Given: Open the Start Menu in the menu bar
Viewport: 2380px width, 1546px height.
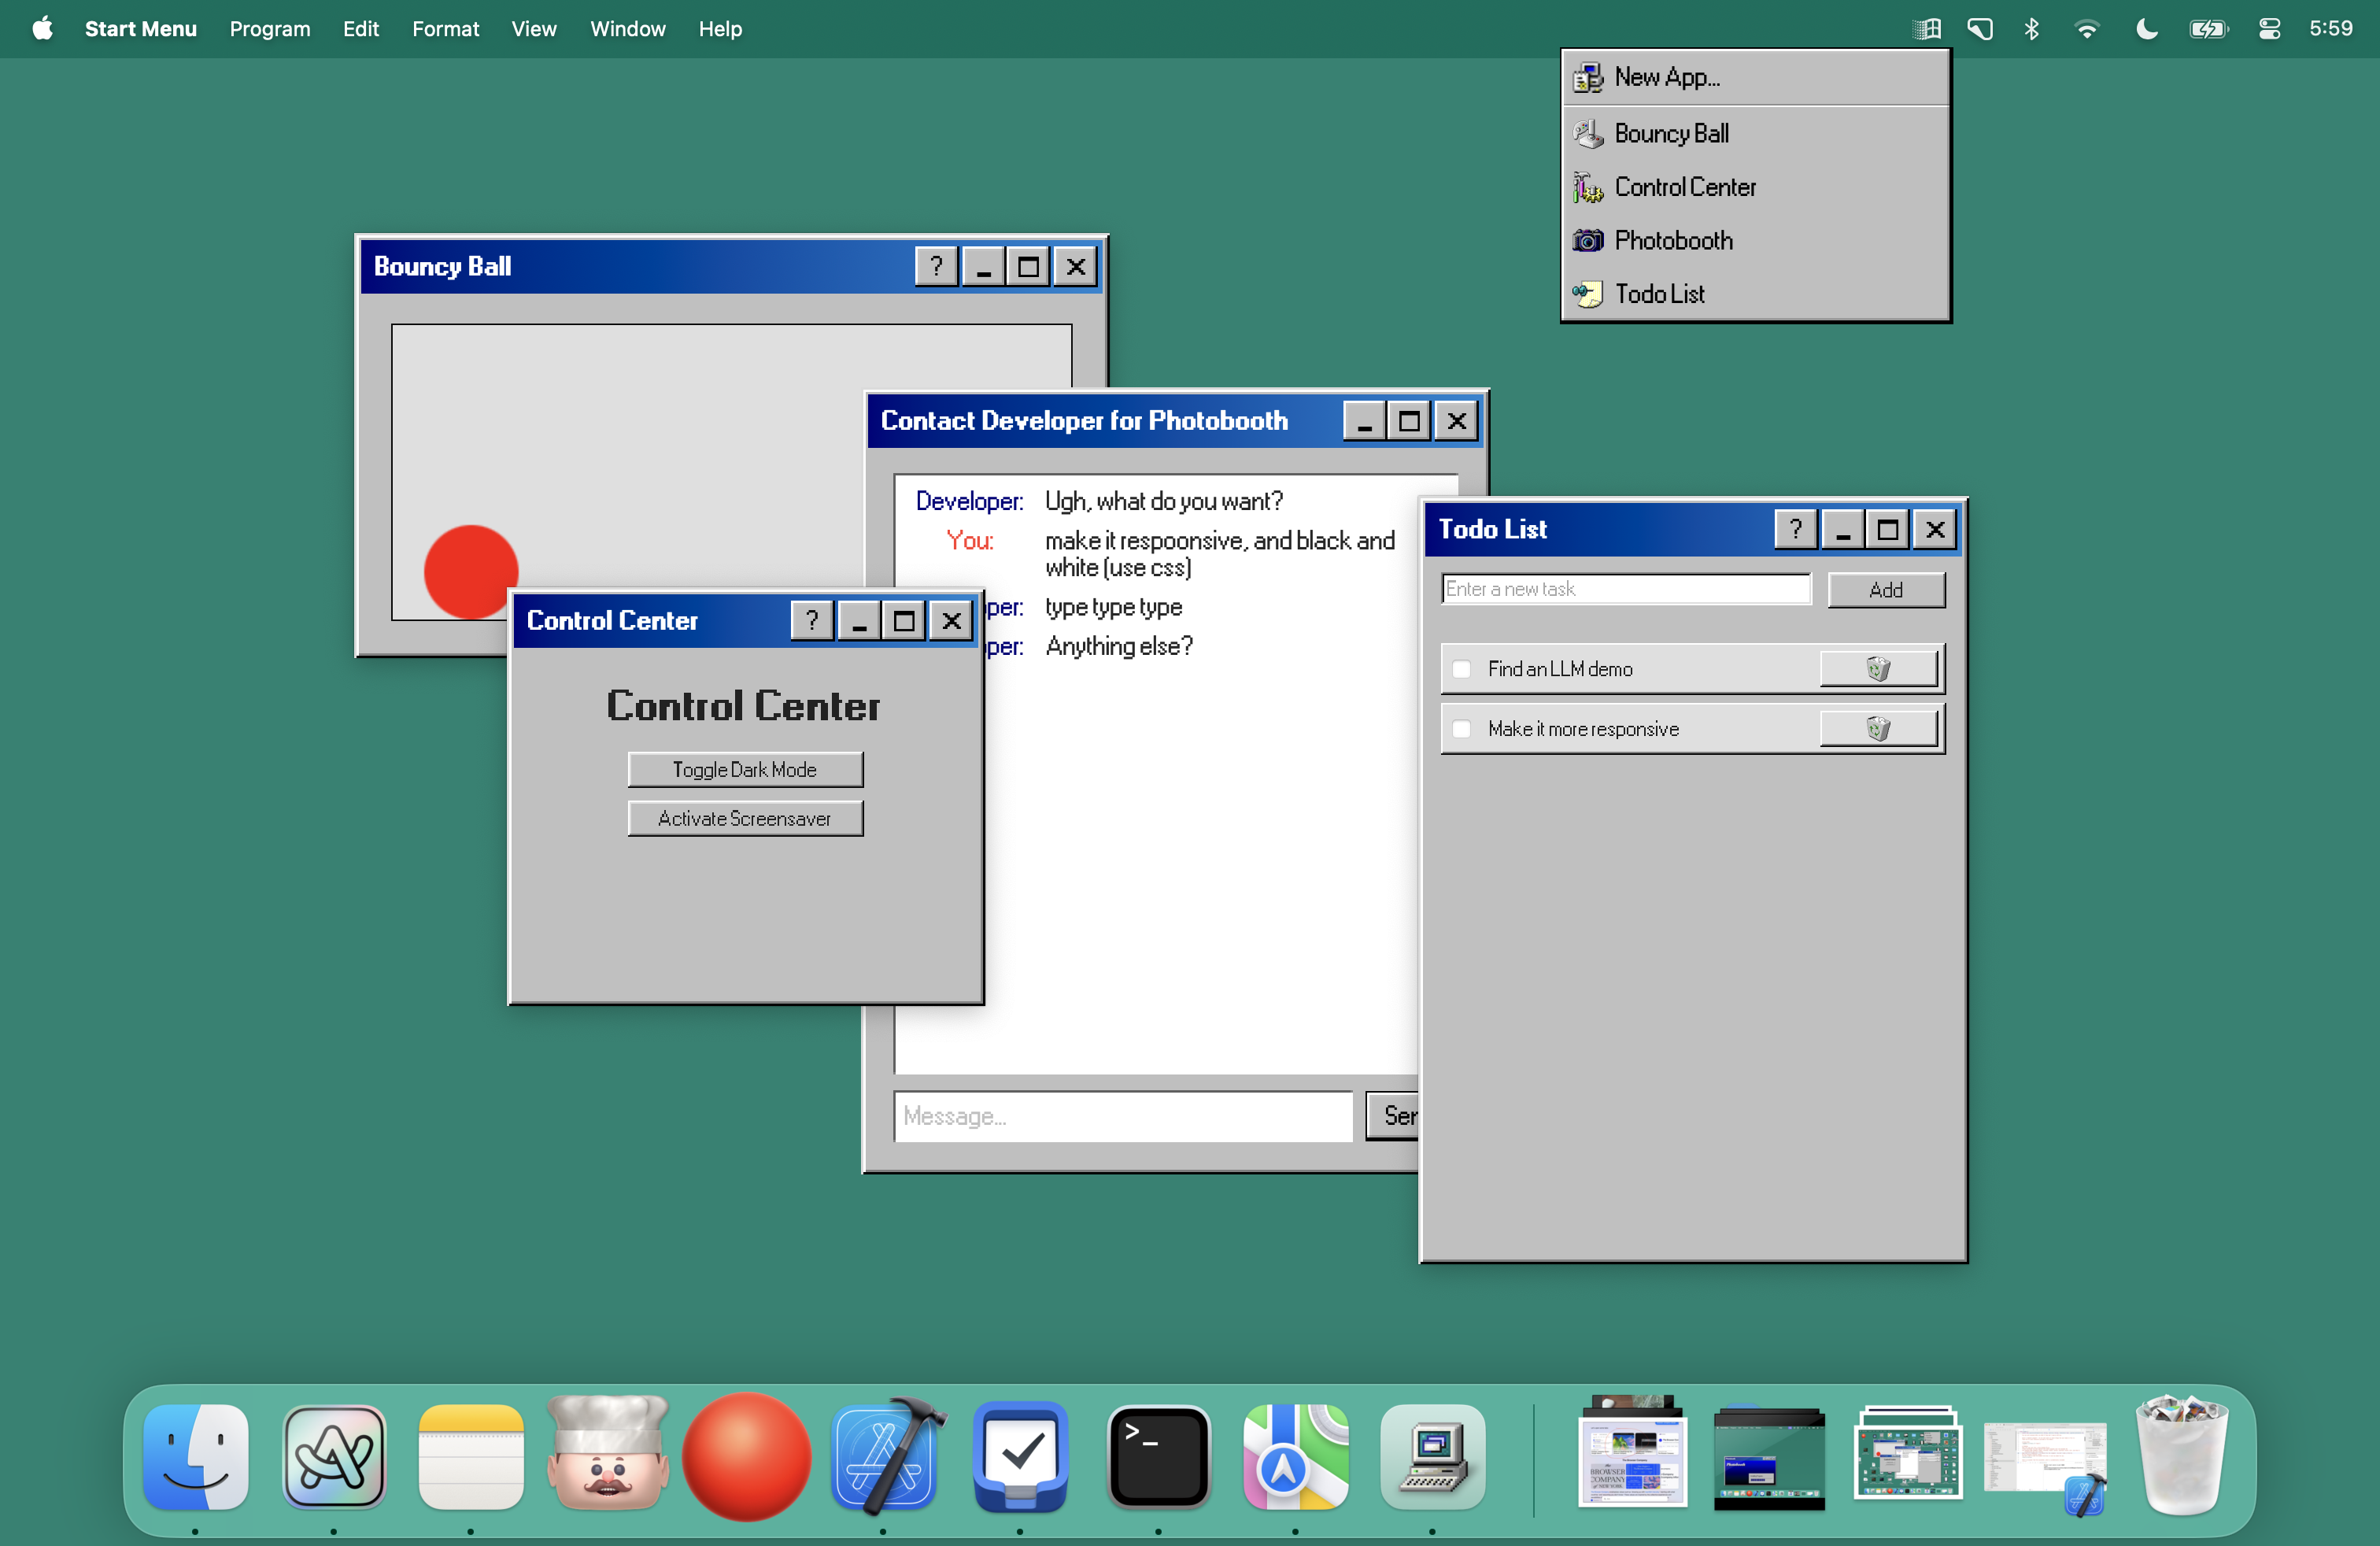Looking at the screenshot, I should [x=141, y=29].
